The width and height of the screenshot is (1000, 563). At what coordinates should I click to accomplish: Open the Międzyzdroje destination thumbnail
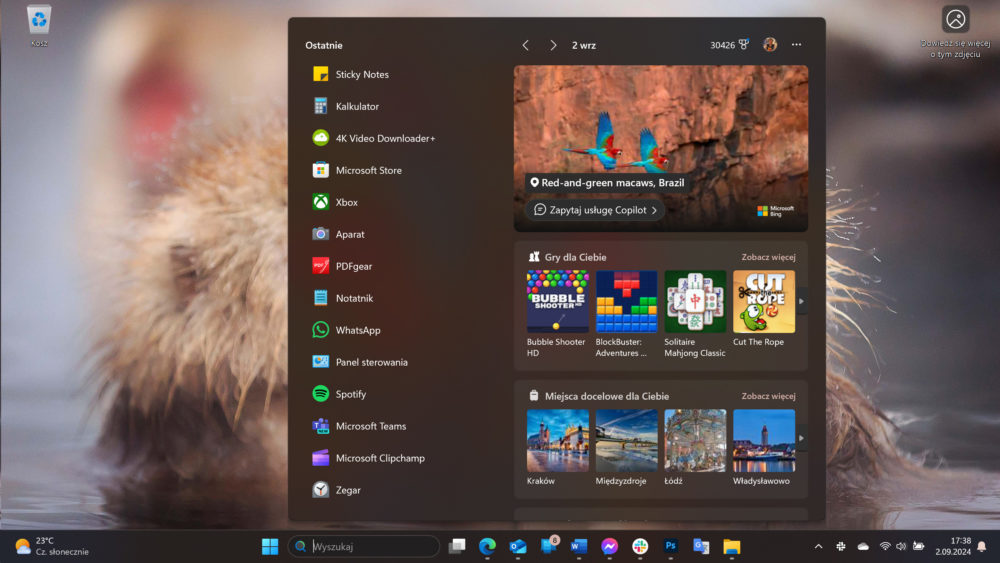coord(626,441)
